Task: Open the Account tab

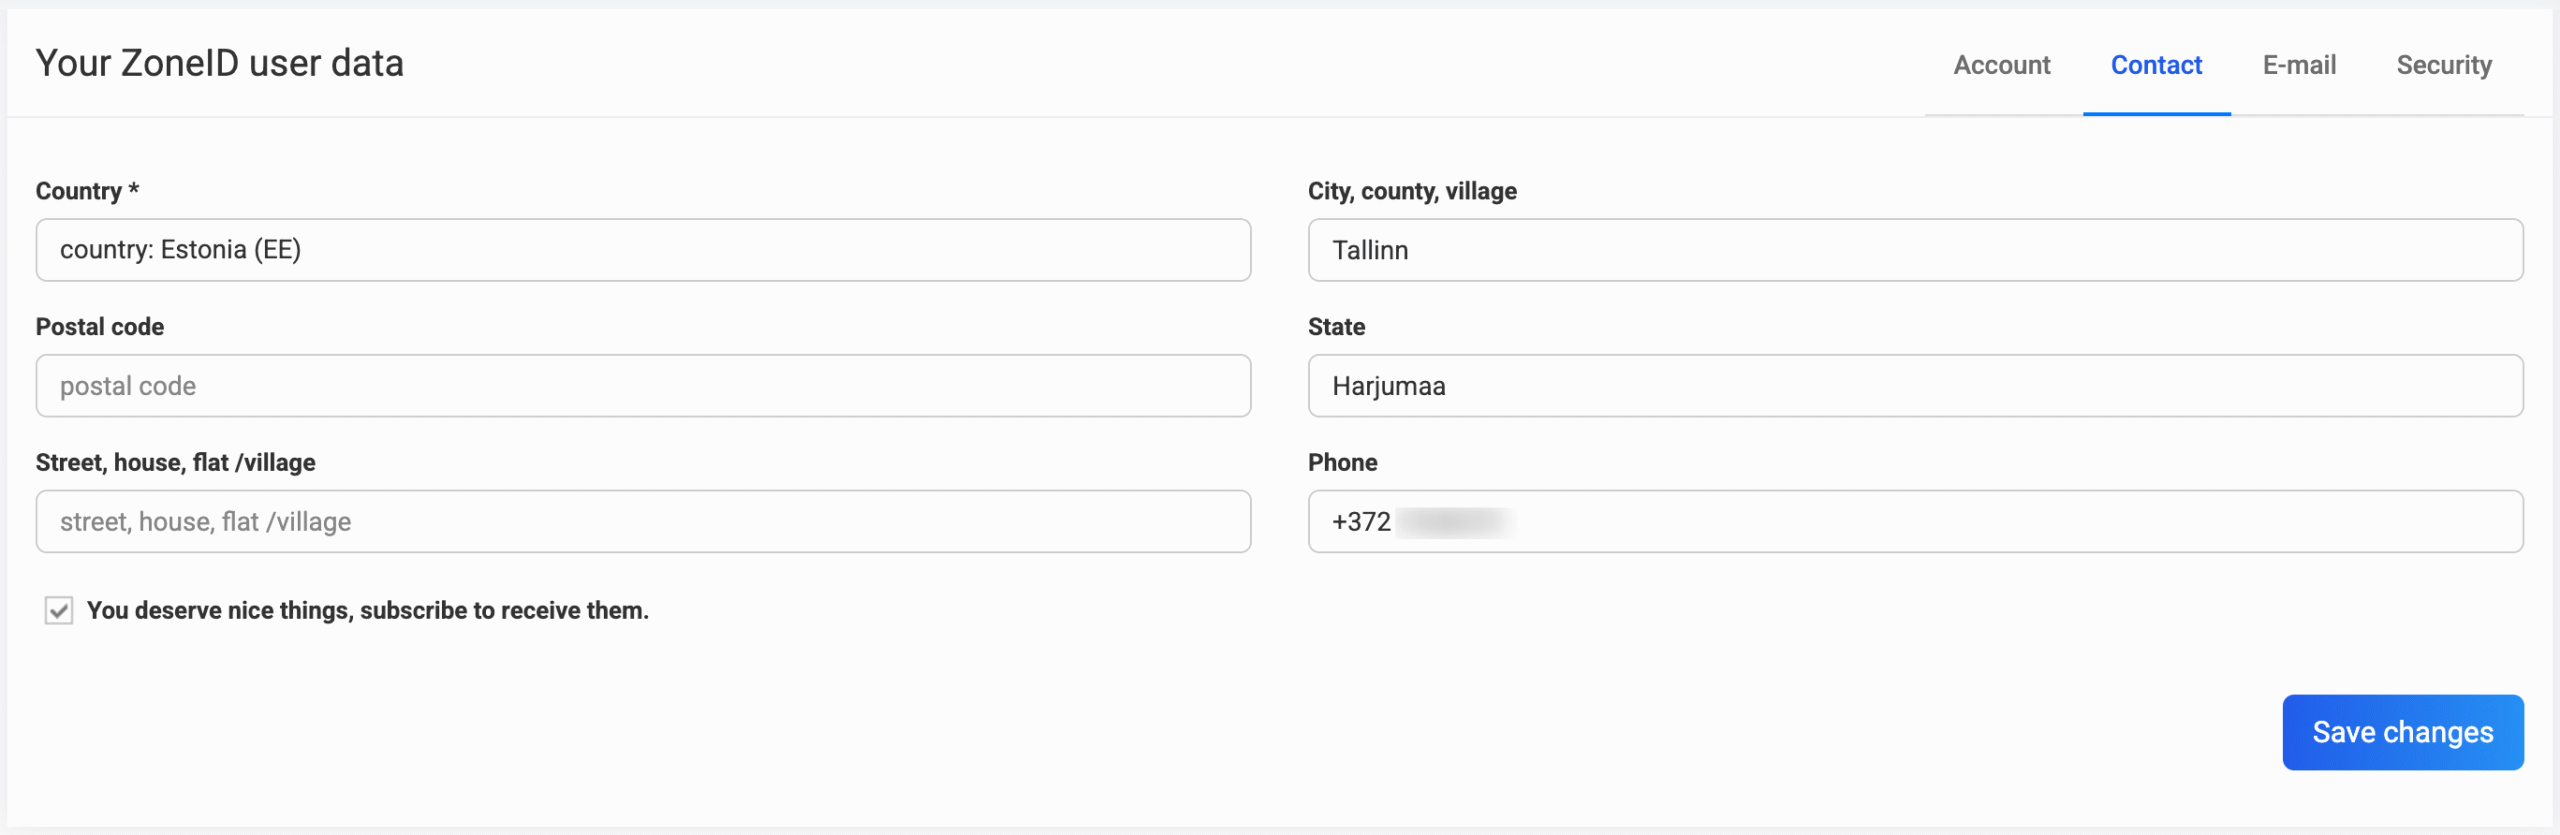Action: click(x=2001, y=65)
